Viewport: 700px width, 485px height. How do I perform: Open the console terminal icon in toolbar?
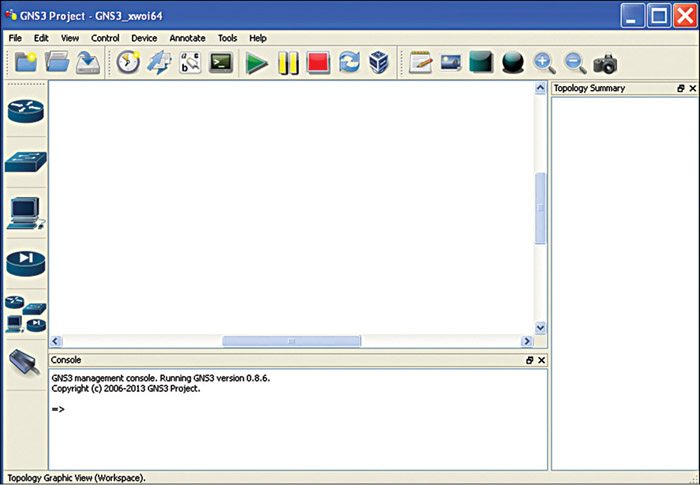[x=221, y=63]
